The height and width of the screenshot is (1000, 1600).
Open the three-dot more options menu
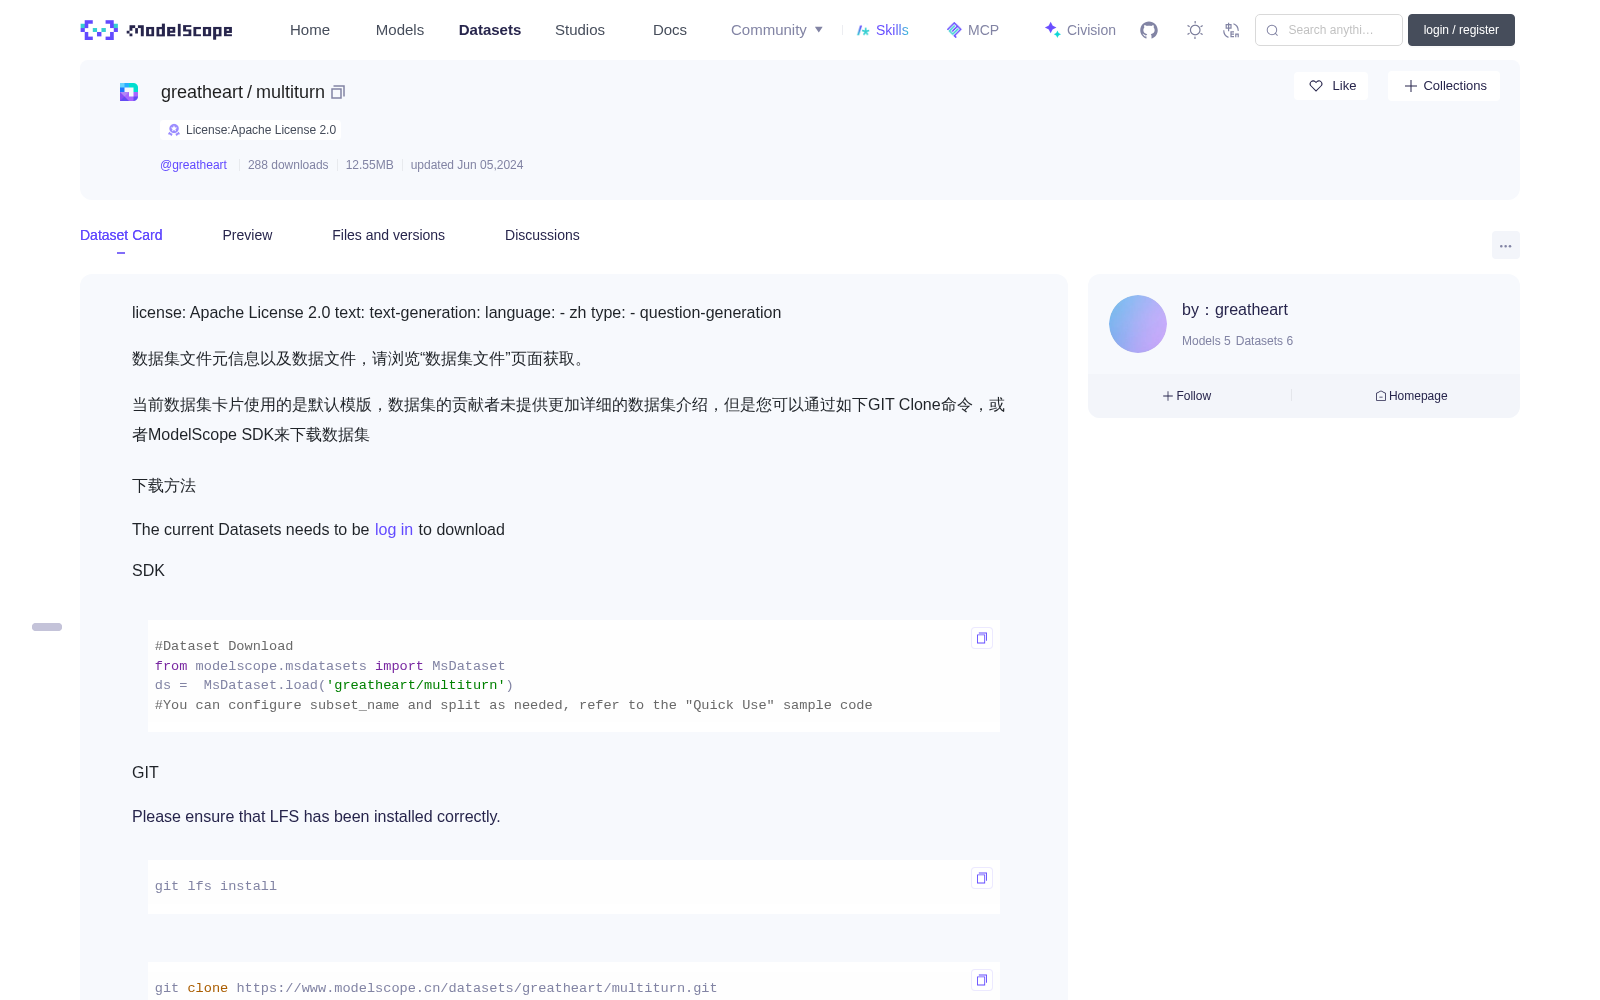coord(1505,245)
